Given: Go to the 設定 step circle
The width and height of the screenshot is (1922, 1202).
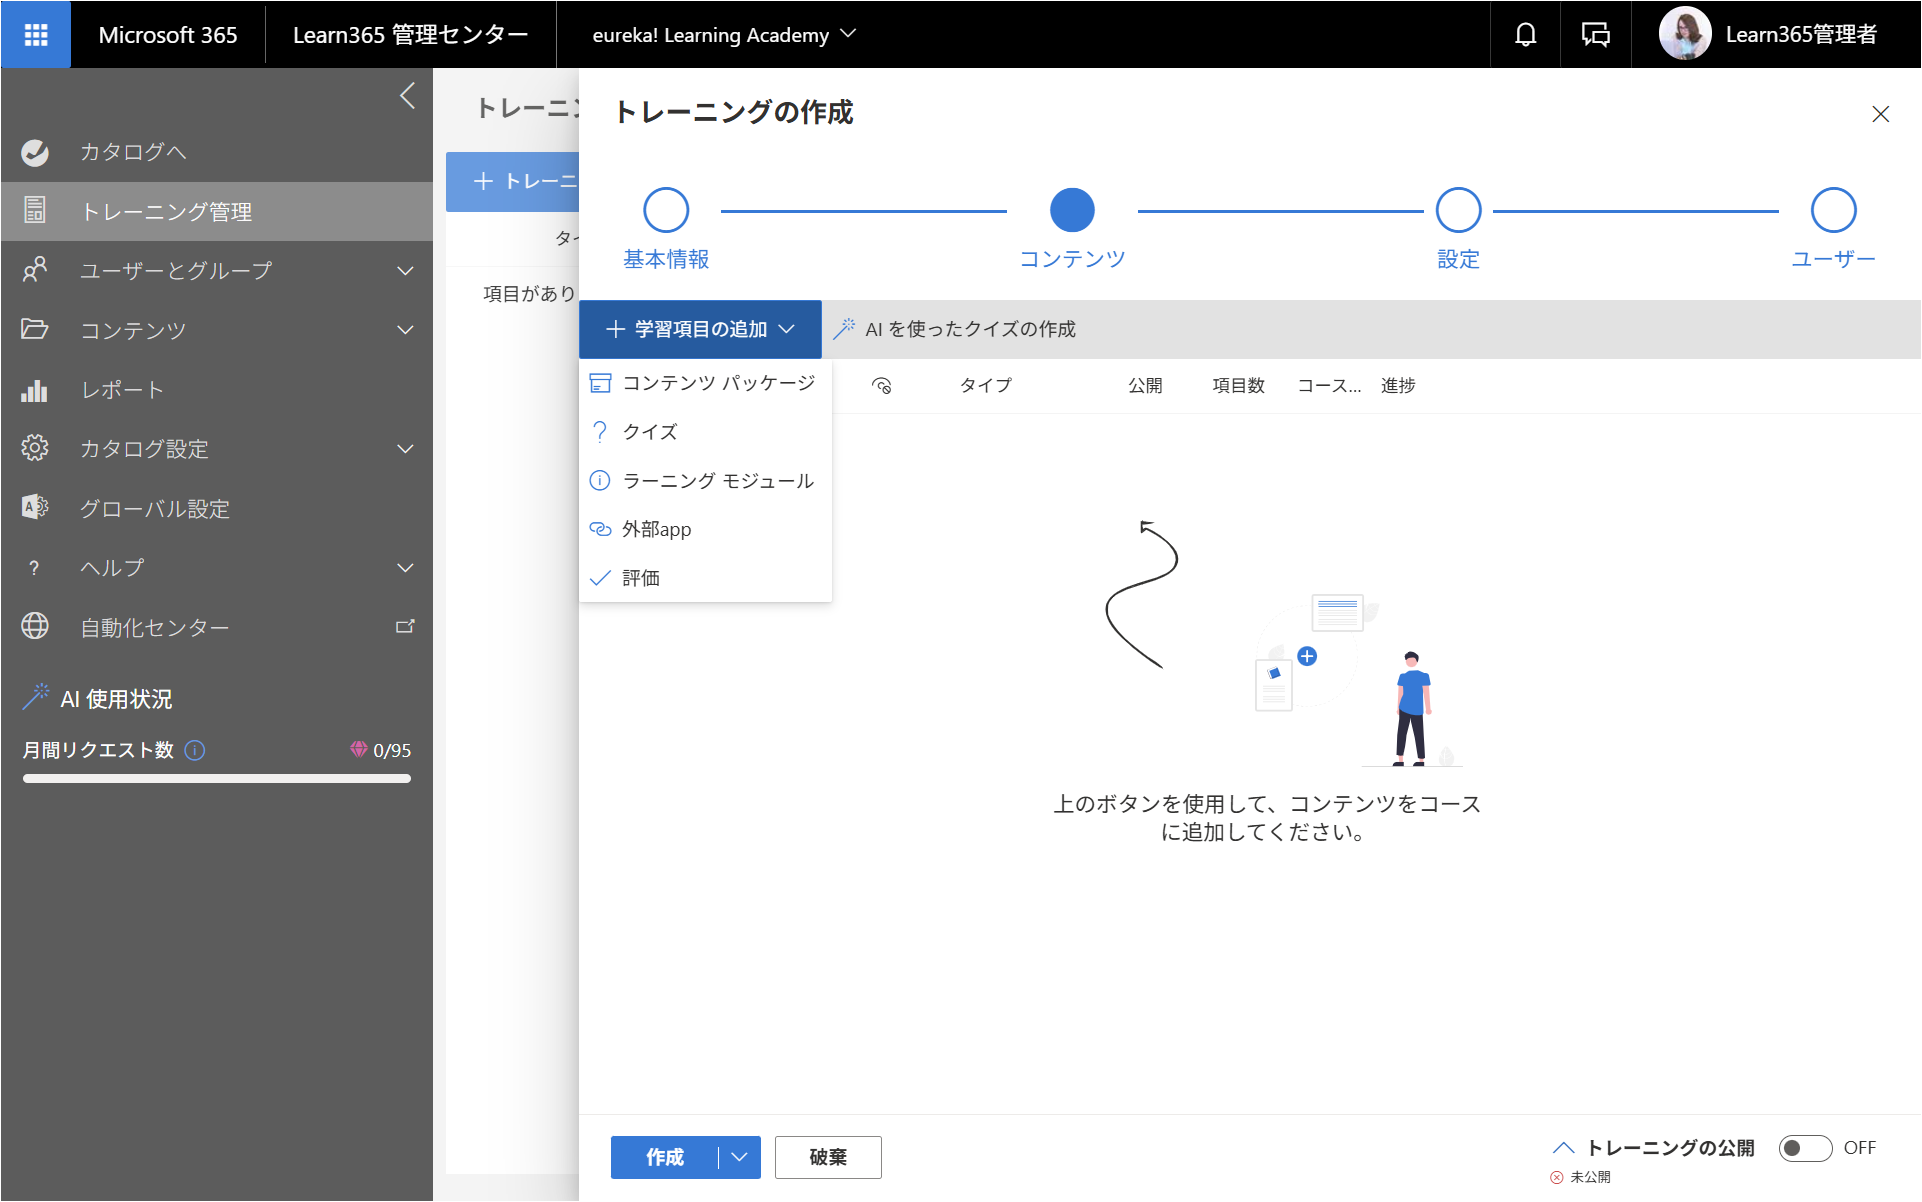Looking at the screenshot, I should (1458, 210).
